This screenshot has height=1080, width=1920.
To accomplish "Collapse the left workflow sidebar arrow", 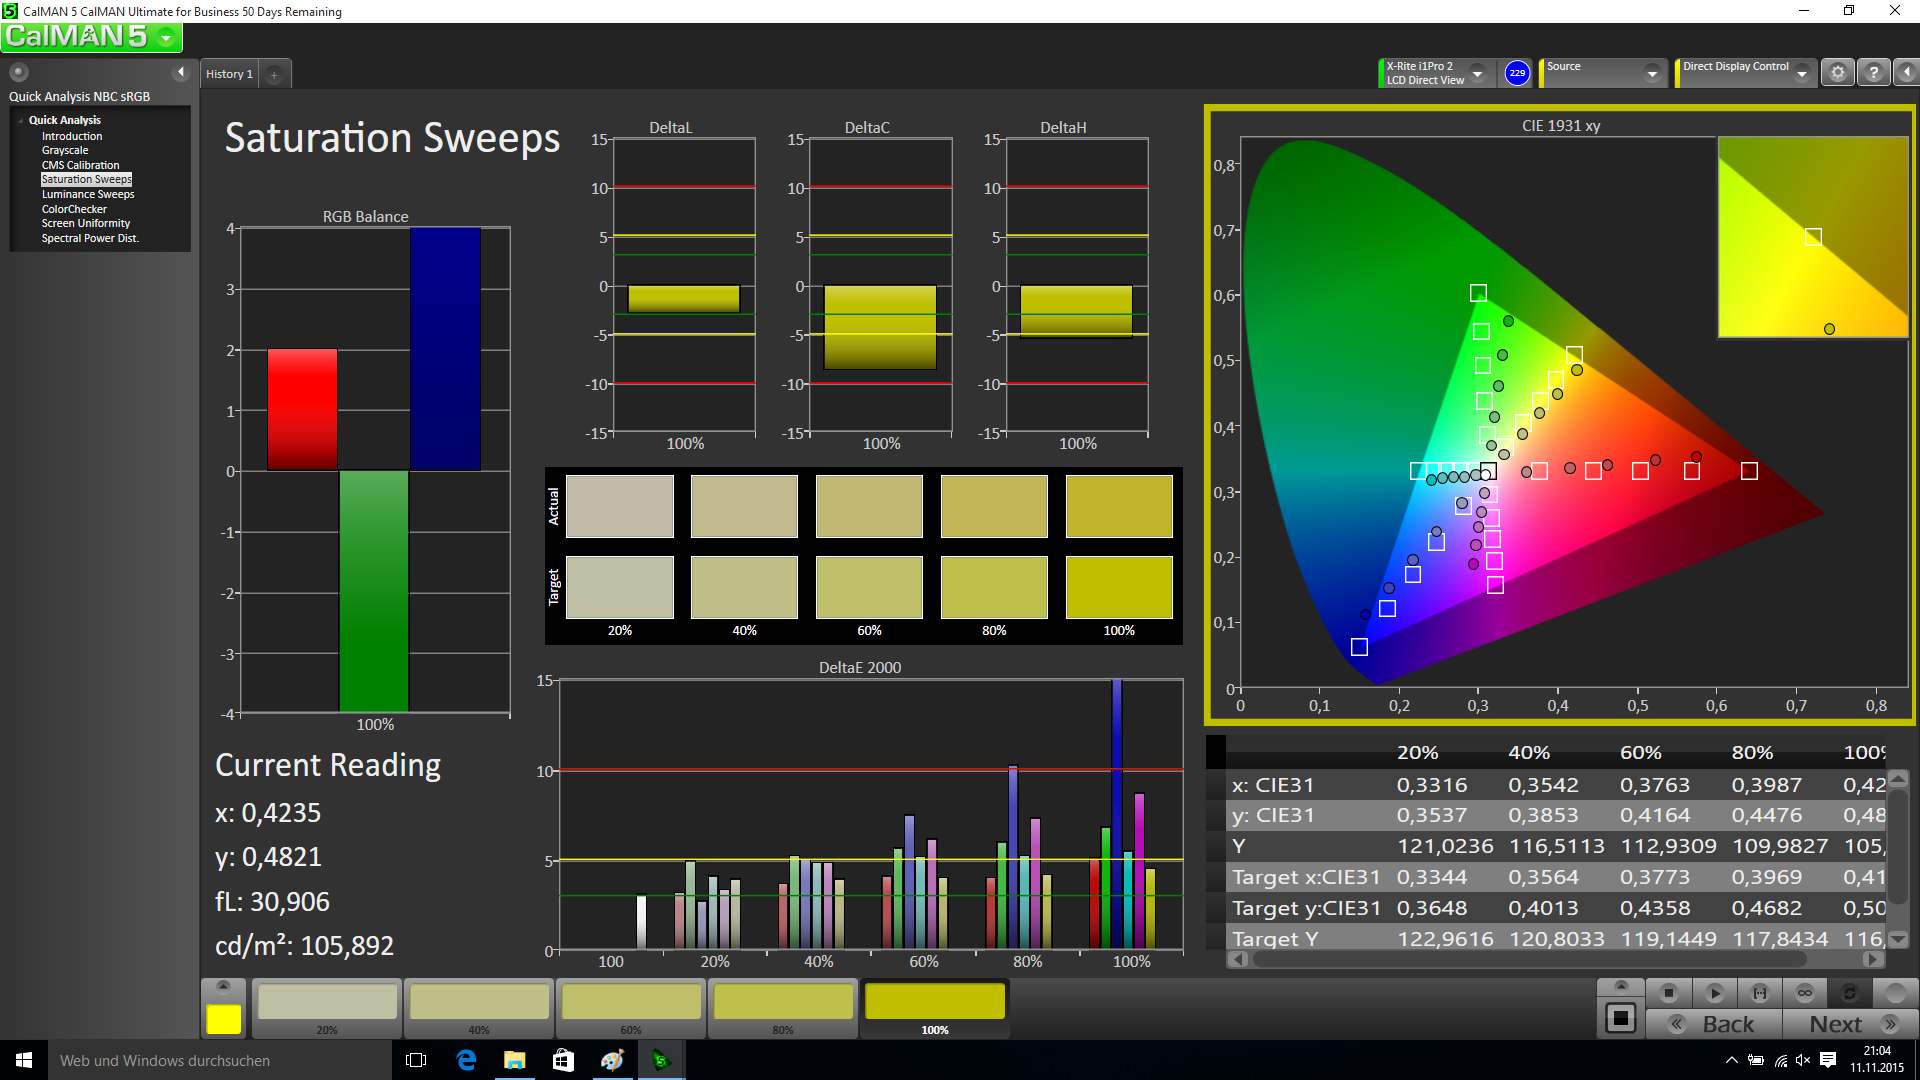I will click(181, 72).
